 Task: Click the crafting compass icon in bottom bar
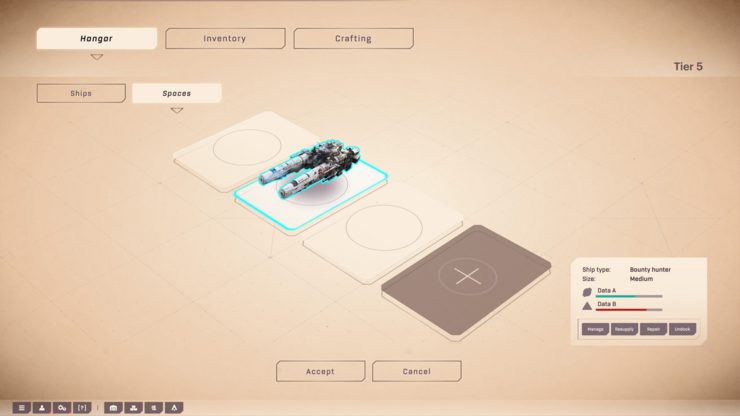pos(174,408)
